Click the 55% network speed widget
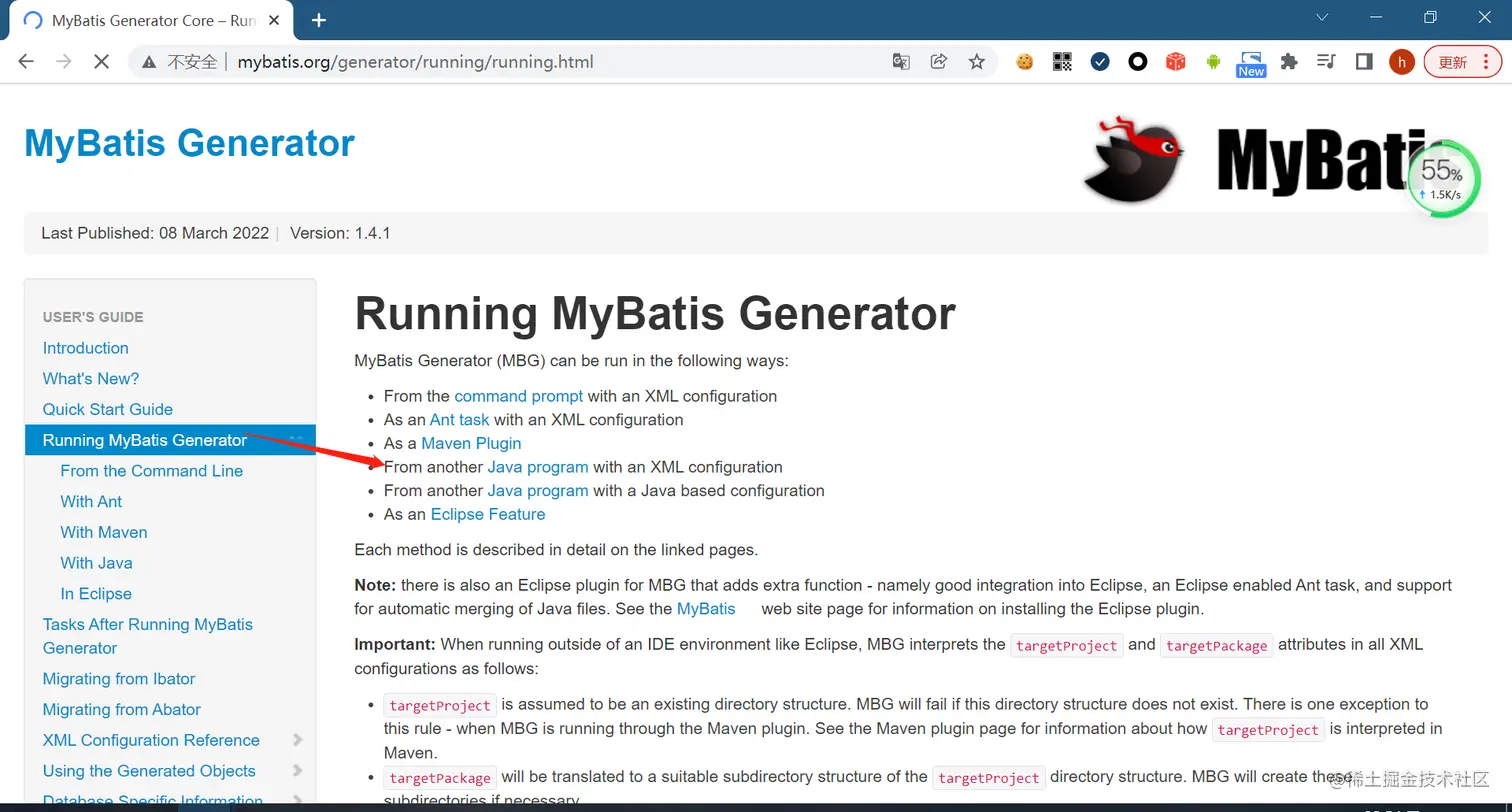 (x=1442, y=180)
